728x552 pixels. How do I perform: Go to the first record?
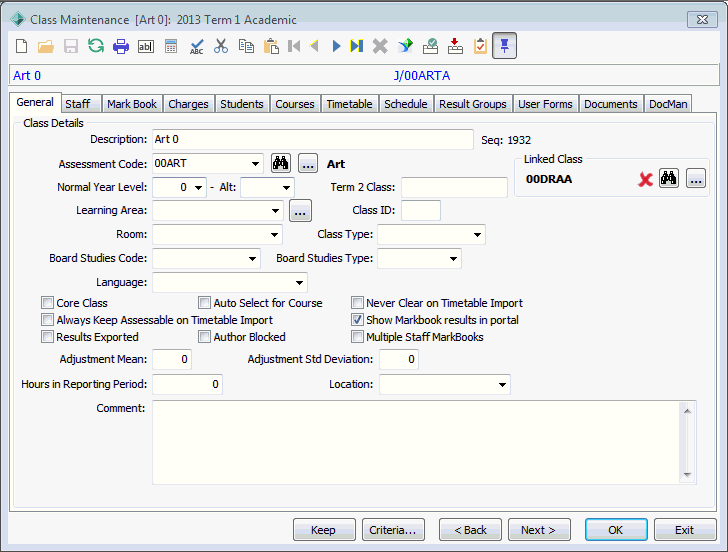(x=294, y=46)
